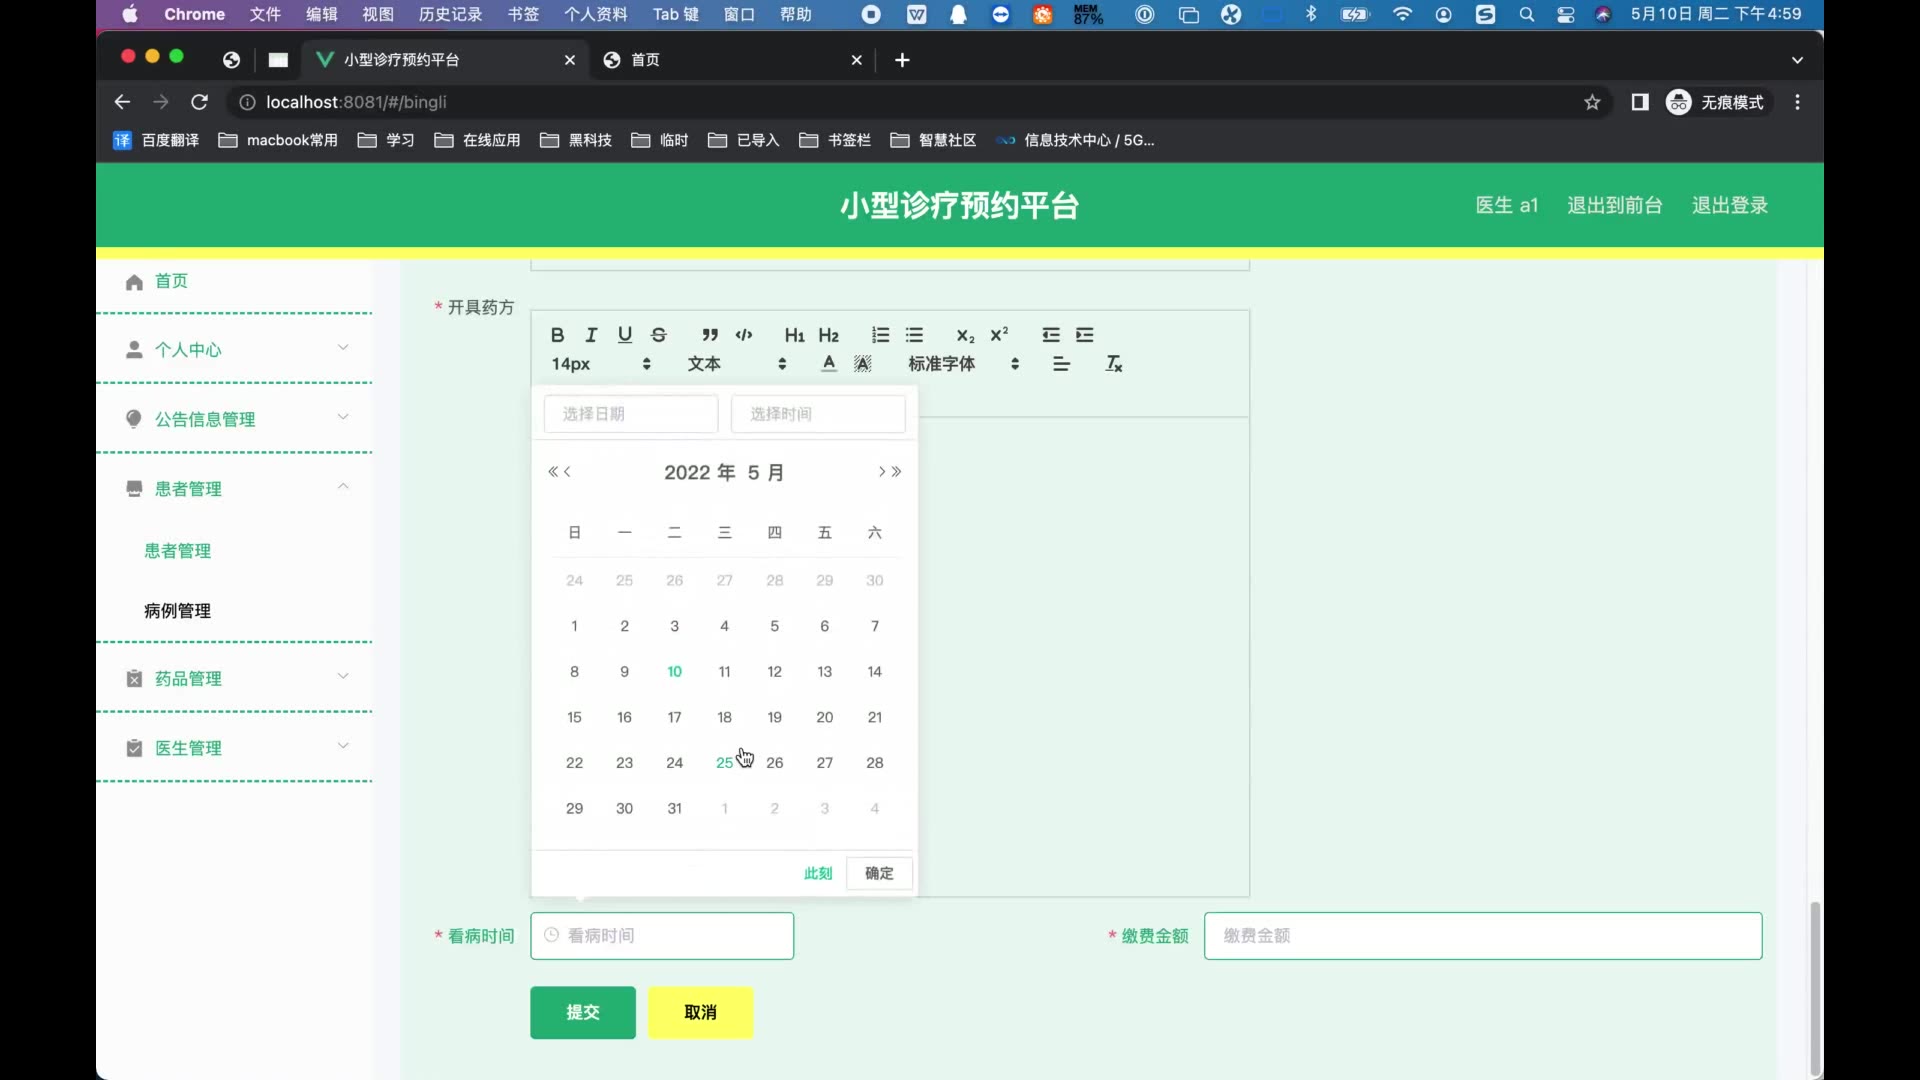Image resolution: width=1920 pixels, height=1080 pixels.
Task: Apply superscript formatting
Action: coord(999,335)
